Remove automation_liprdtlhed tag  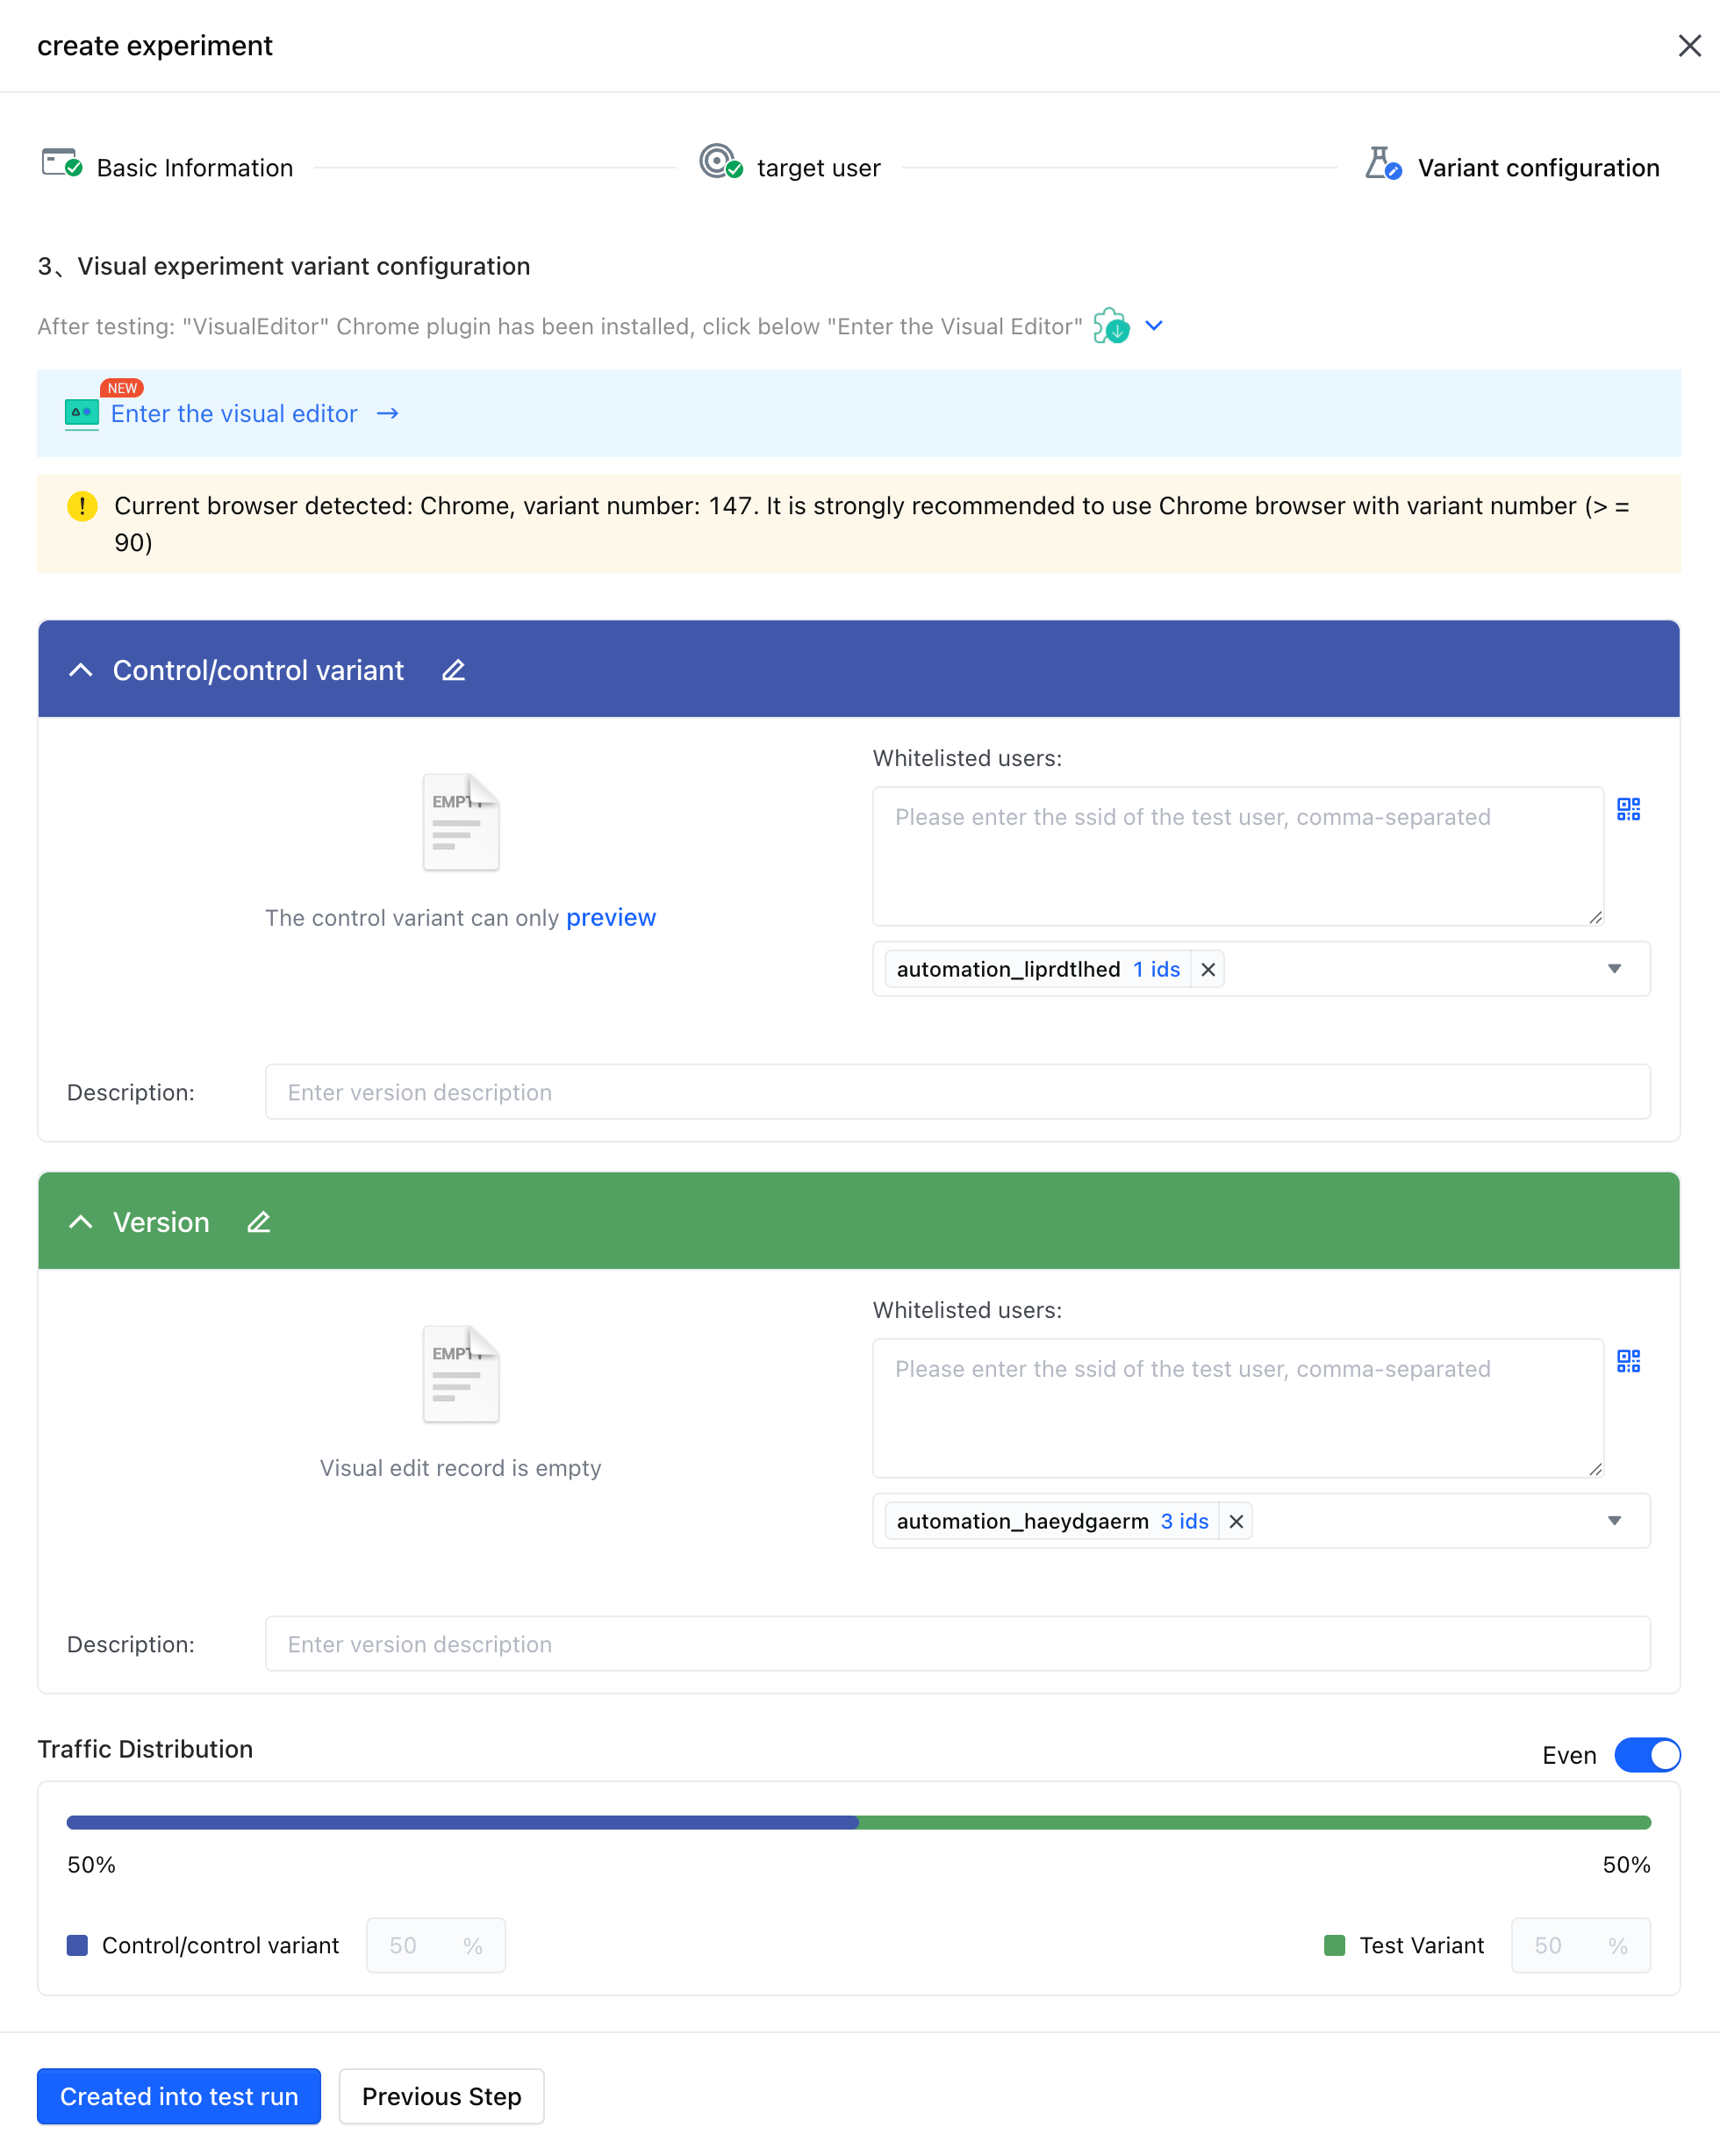pyautogui.click(x=1208, y=969)
